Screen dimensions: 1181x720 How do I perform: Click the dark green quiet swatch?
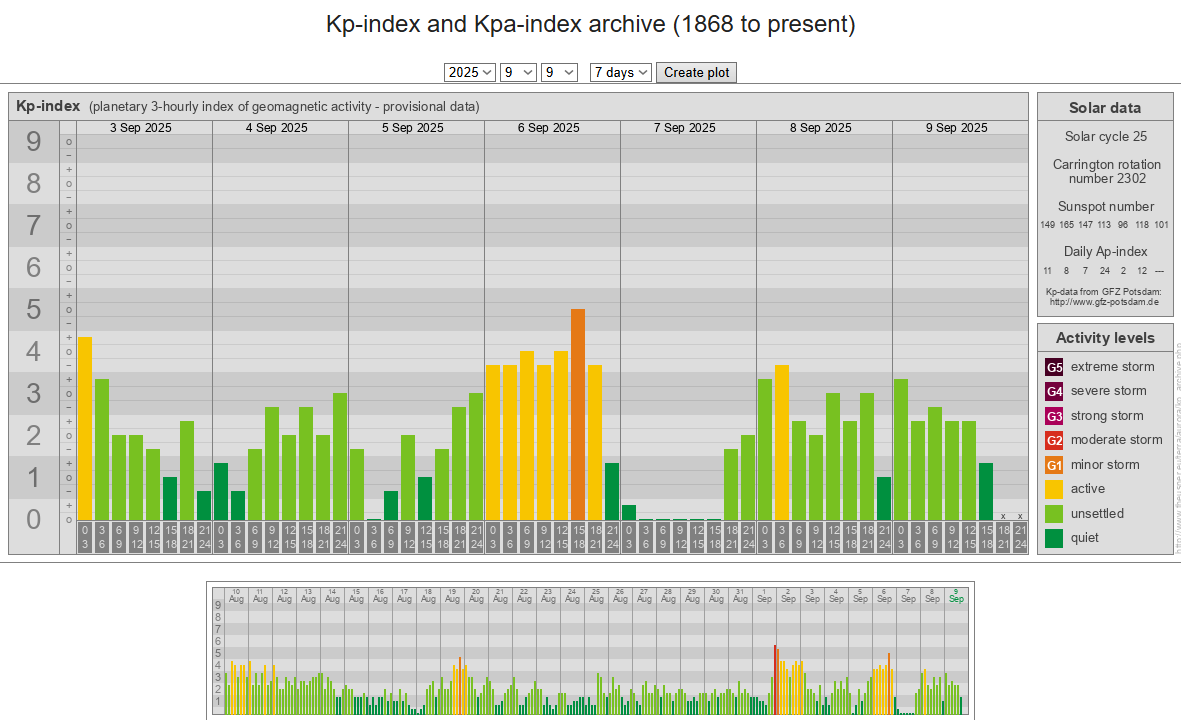[1054, 538]
